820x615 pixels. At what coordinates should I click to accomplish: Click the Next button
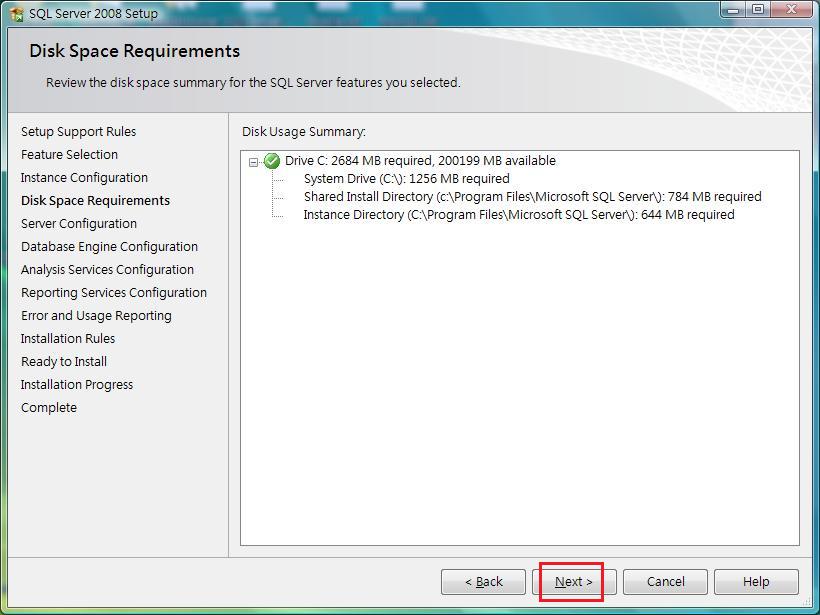tap(574, 582)
